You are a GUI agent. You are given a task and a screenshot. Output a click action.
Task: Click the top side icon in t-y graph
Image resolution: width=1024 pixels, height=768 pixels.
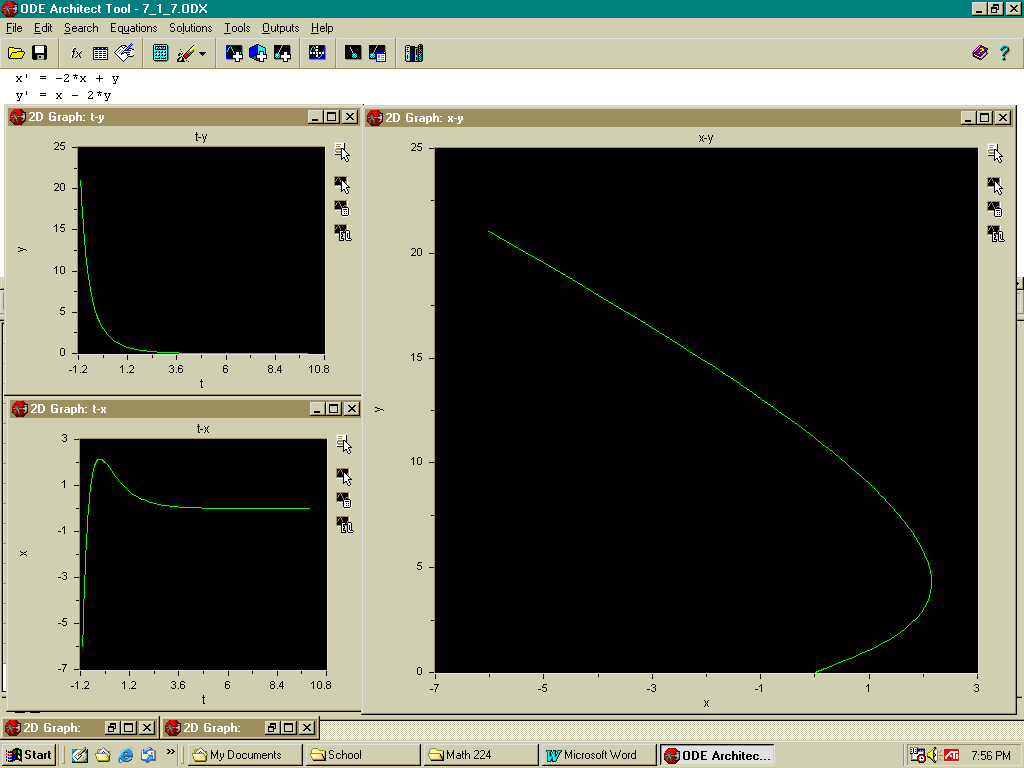[342, 152]
